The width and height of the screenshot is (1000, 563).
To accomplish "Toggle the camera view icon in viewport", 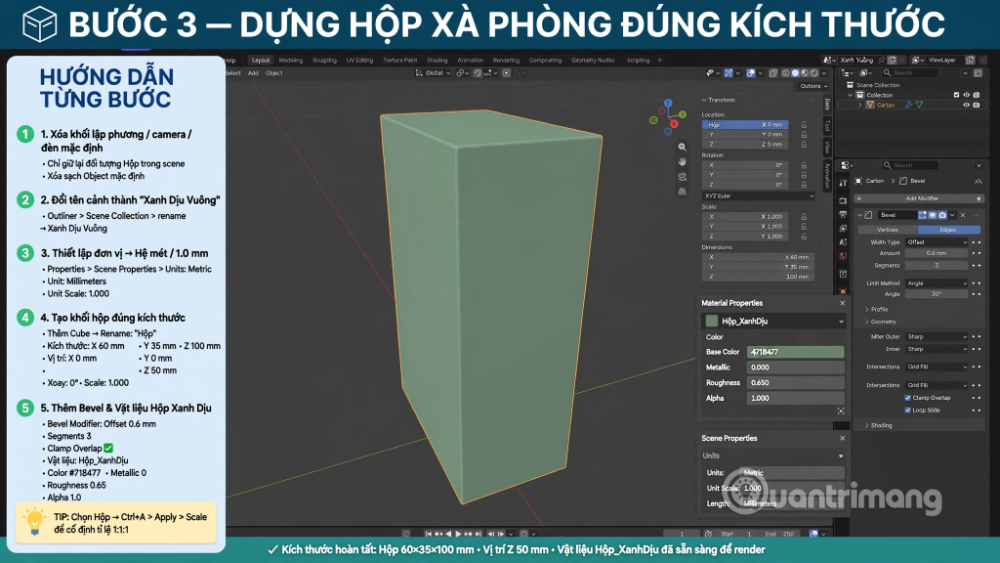I will pyautogui.click(x=682, y=177).
